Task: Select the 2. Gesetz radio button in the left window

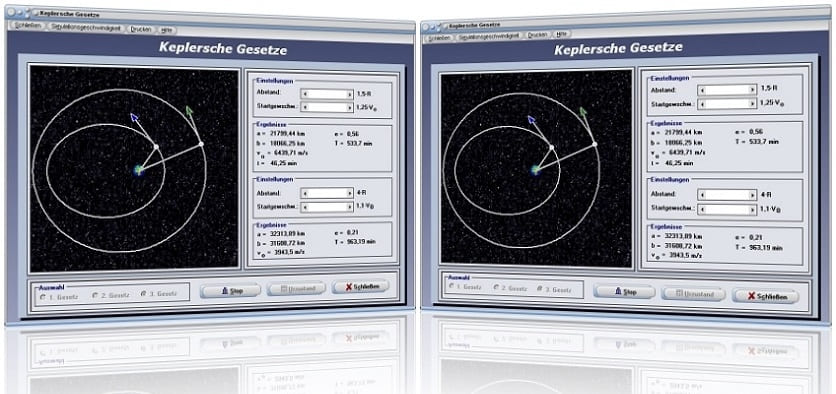Action: 95,295
